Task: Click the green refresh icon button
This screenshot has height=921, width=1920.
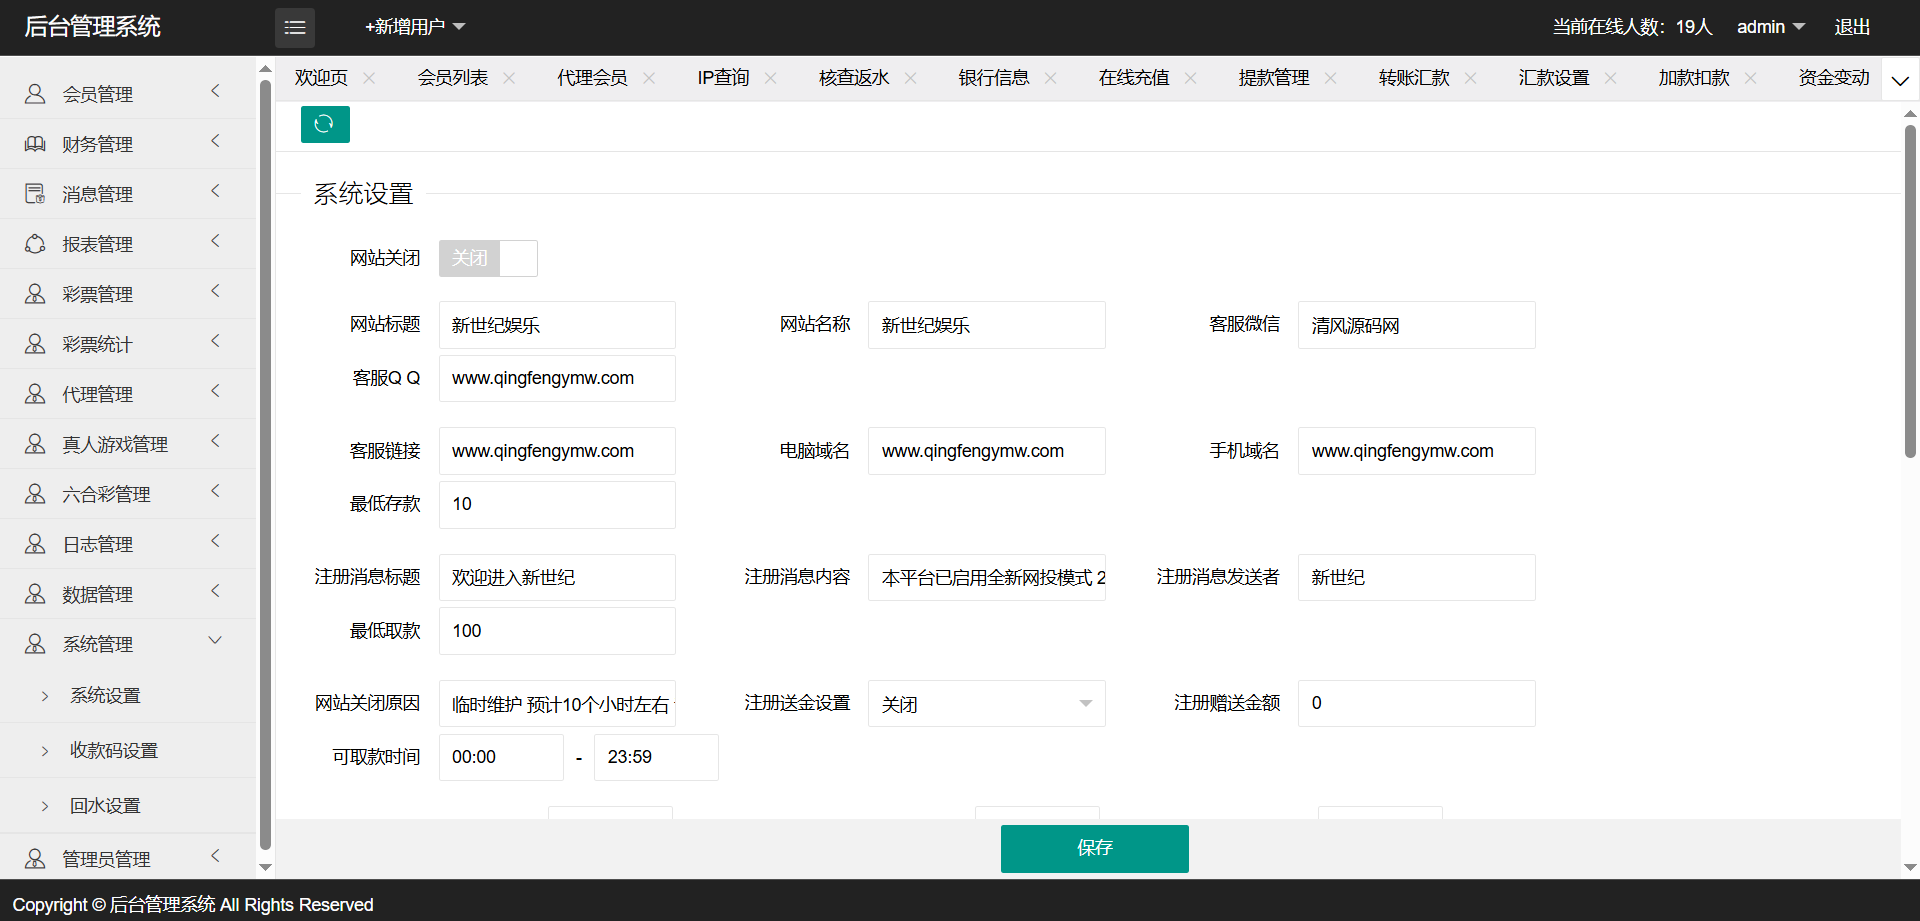Action: (x=325, y=124)
